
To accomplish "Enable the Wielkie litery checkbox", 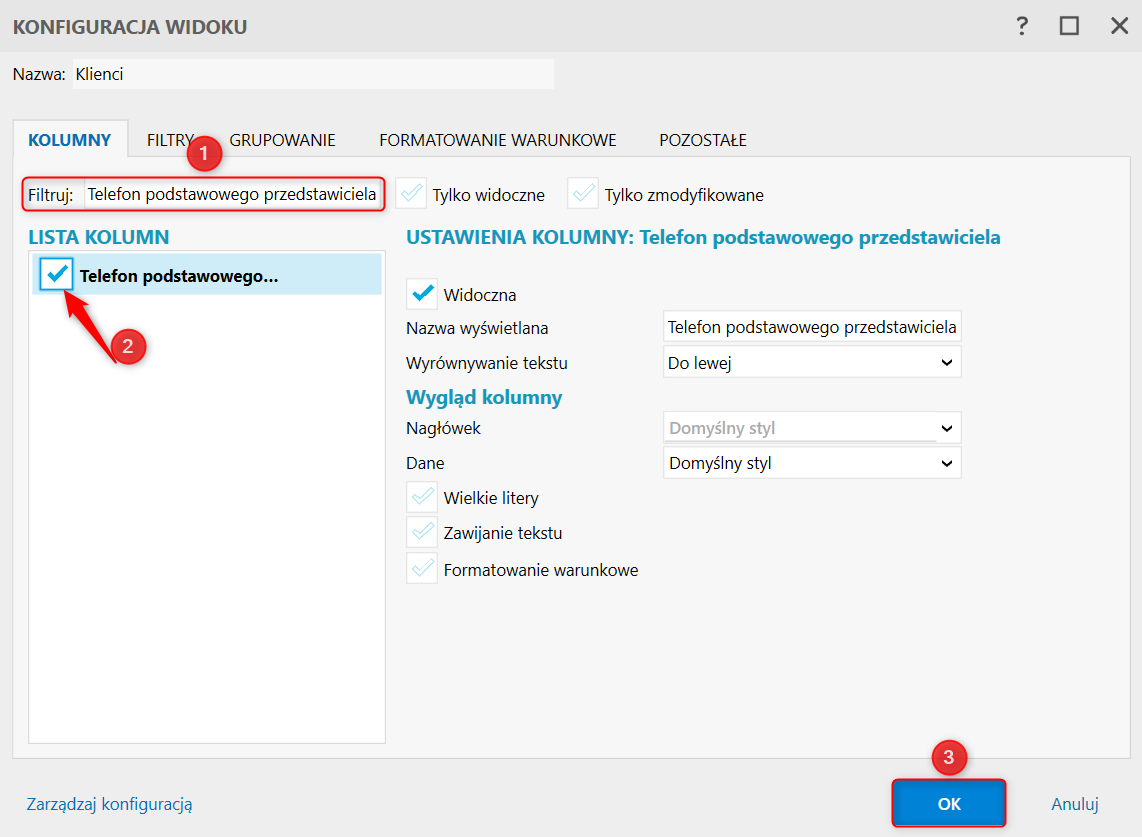I will (422, 498).
